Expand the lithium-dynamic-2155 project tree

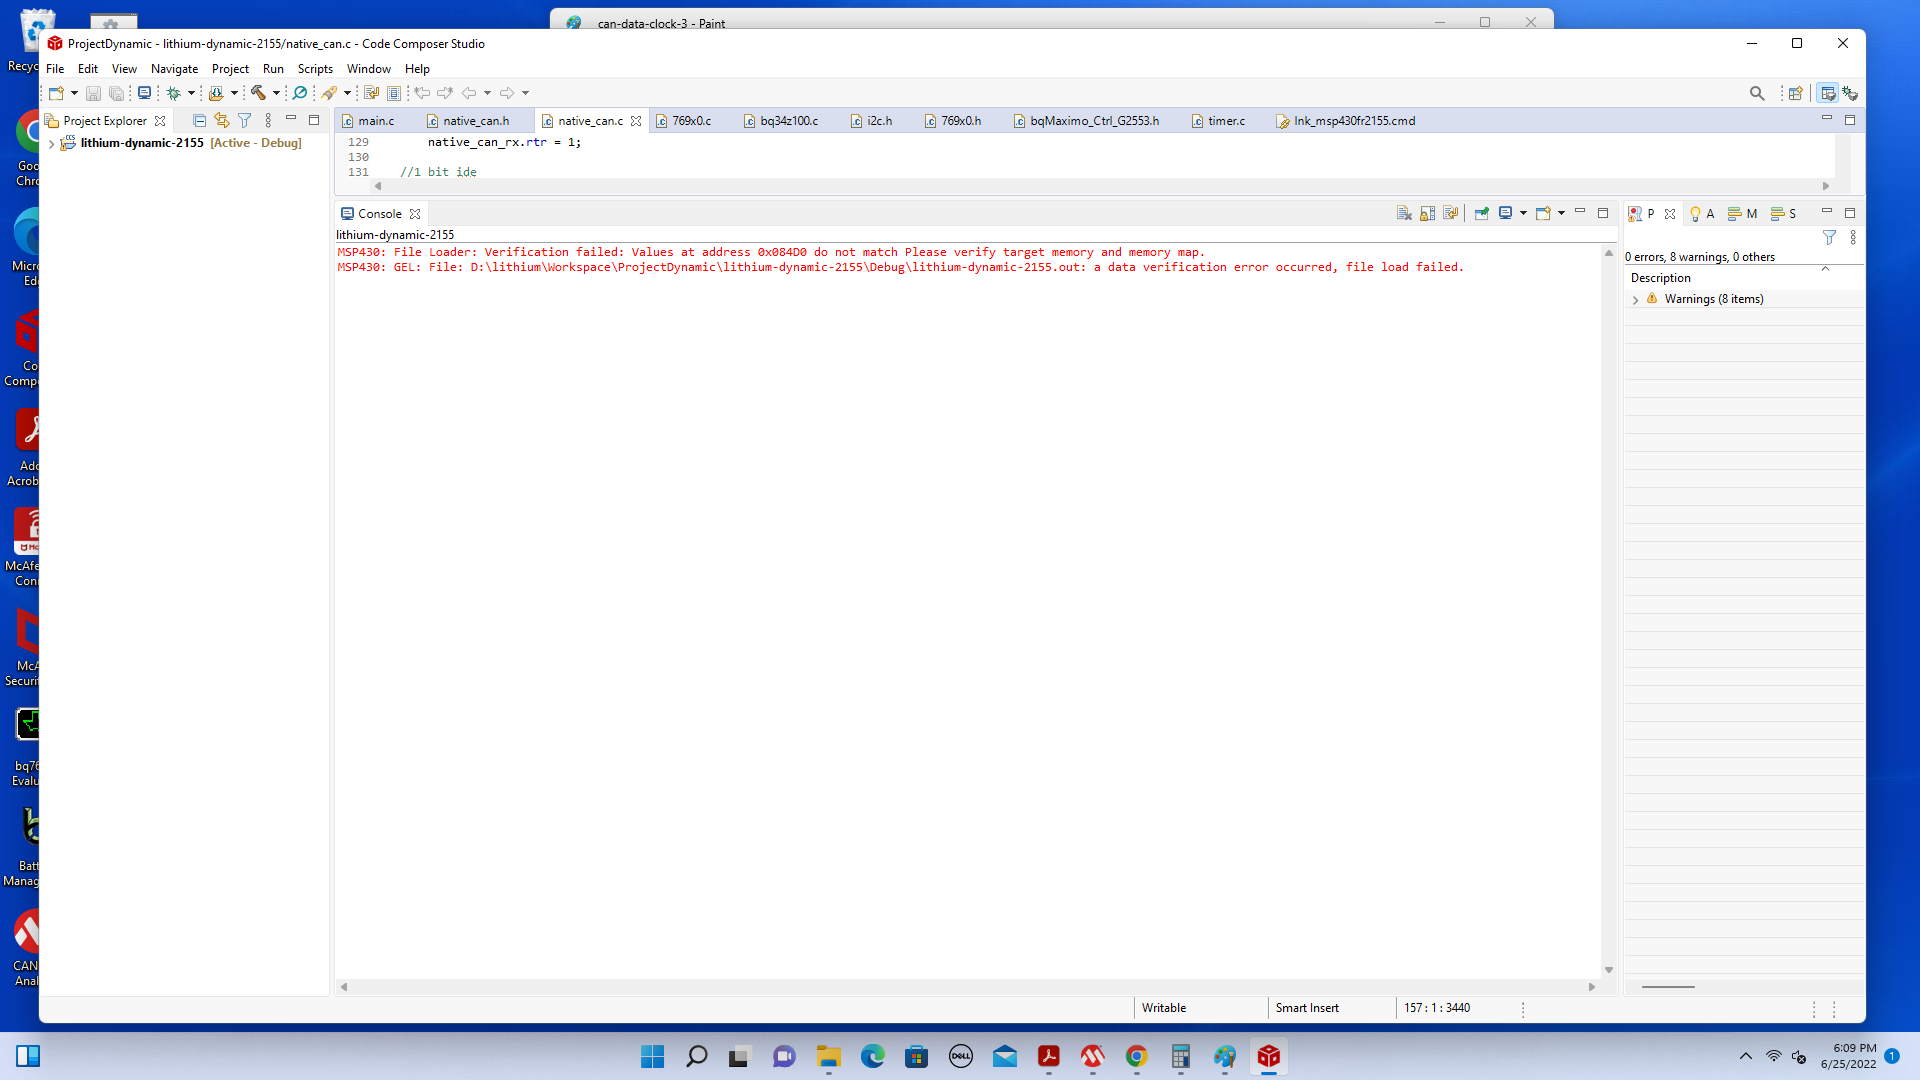[x=51, y=144]
